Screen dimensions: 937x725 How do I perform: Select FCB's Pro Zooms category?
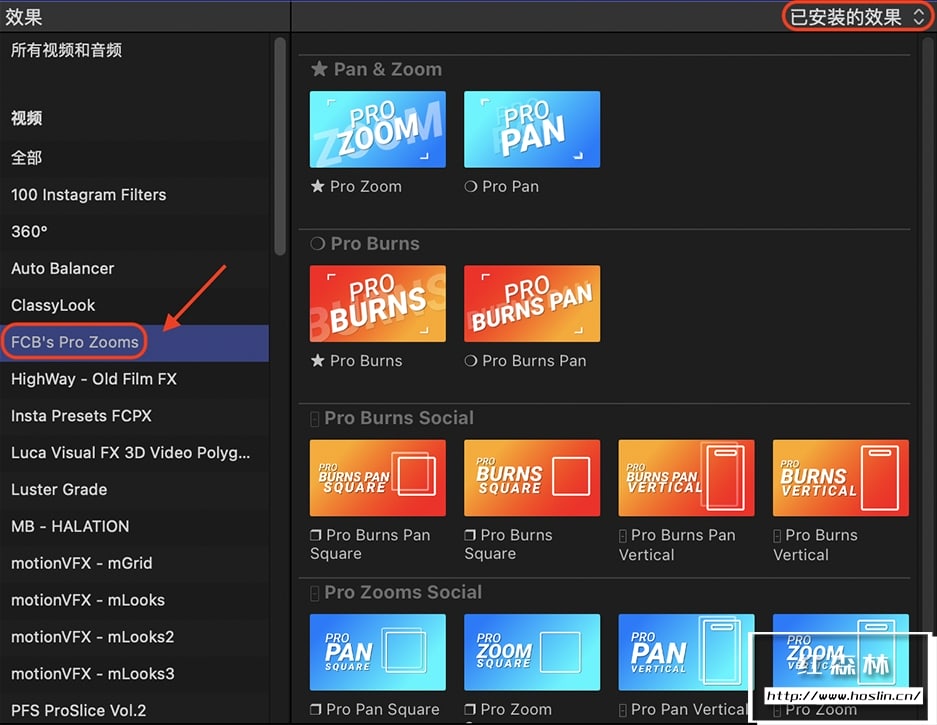[x=134, y=342]
